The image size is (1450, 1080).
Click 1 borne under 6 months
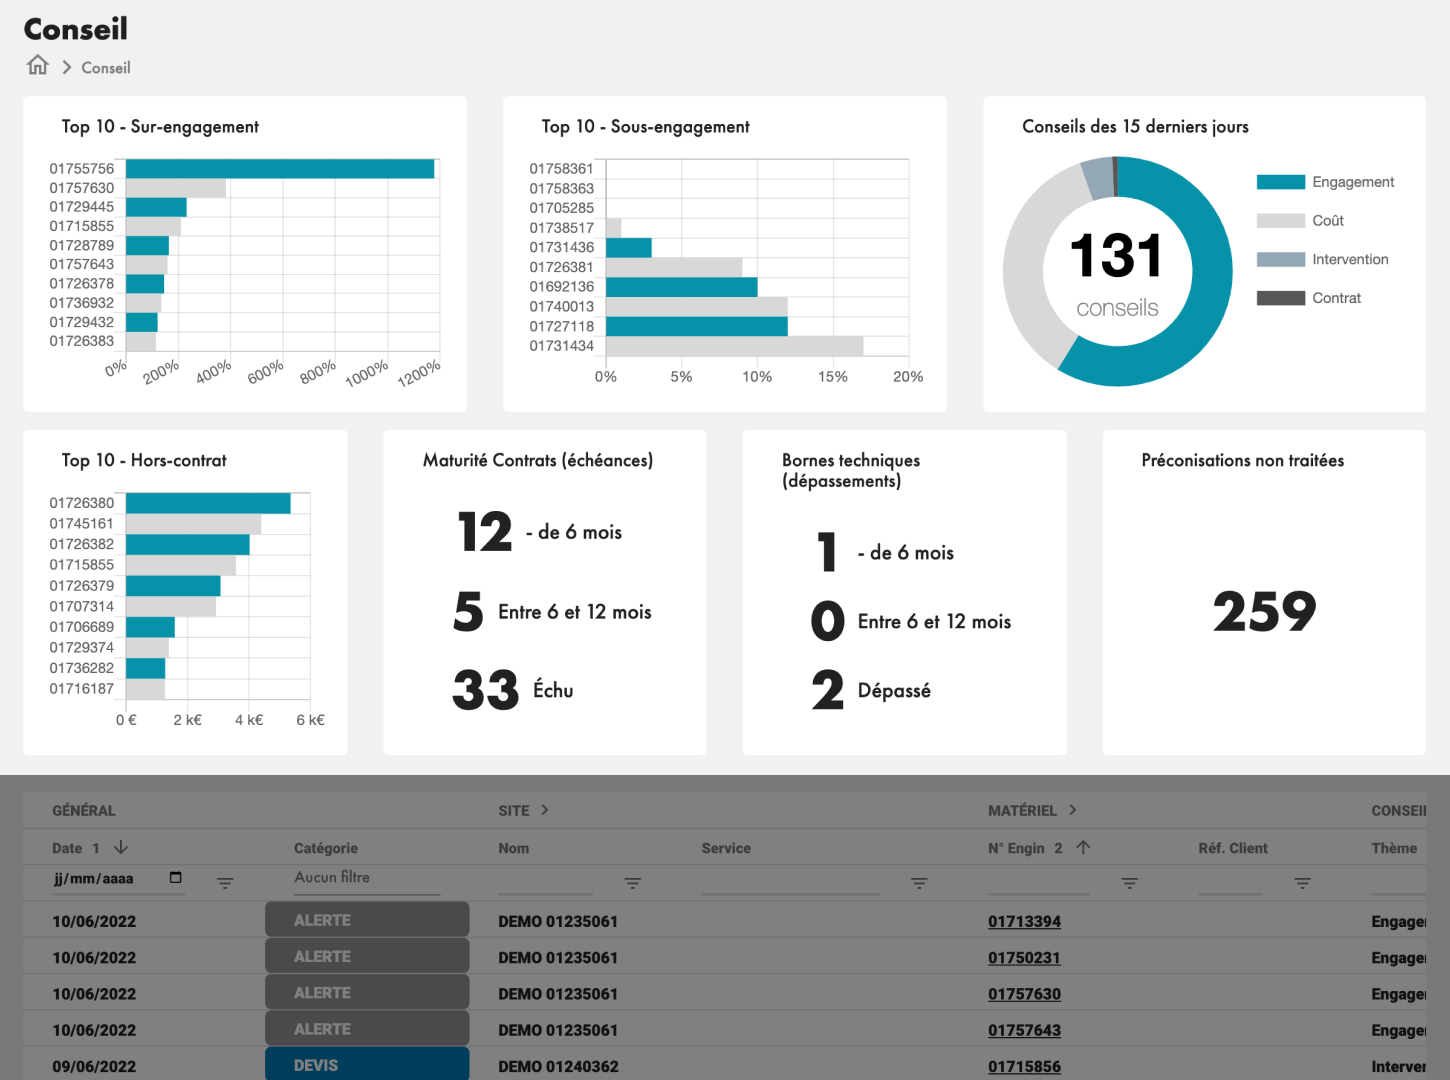[827, 552]
